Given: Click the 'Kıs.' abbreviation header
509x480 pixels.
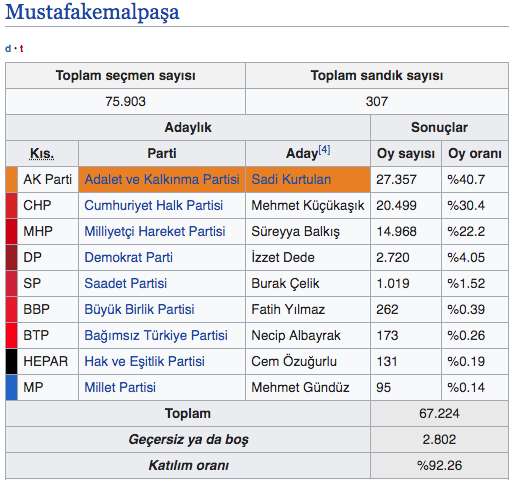Looking at the screenshot, I should point(42,154).
